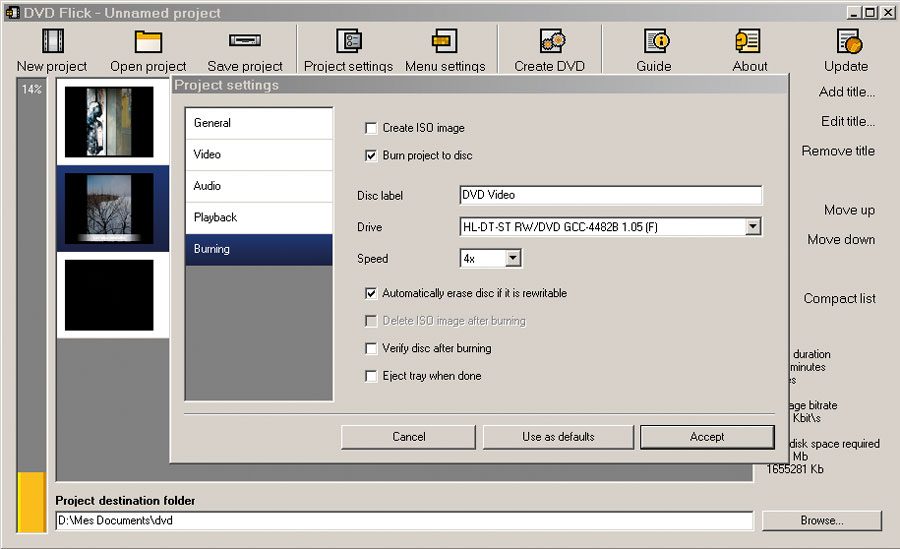Enable the Create ISO image checkbox
Viewport: 900px width, 549px height.
[x=371, y=128]
